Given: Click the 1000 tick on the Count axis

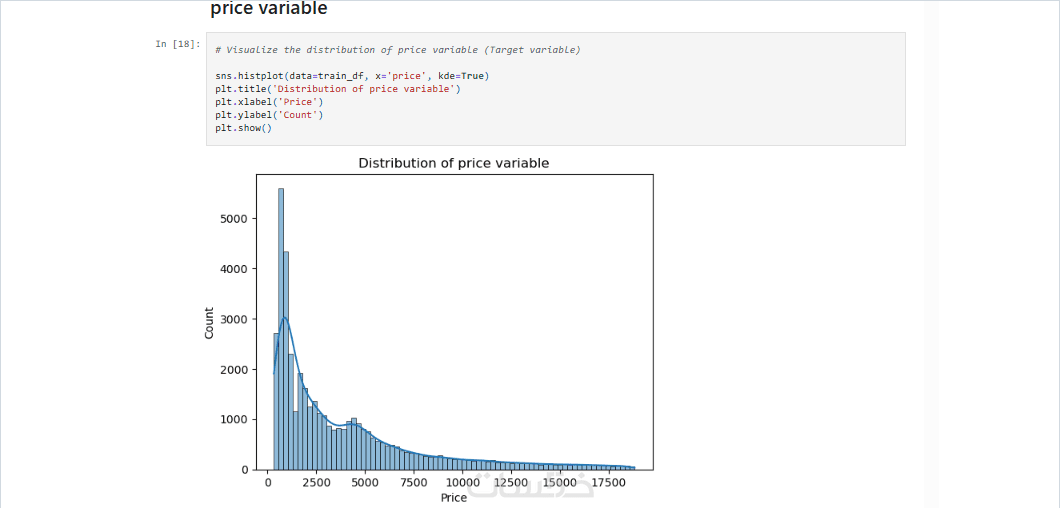Looking at the screenshot, I should [236, 419].
